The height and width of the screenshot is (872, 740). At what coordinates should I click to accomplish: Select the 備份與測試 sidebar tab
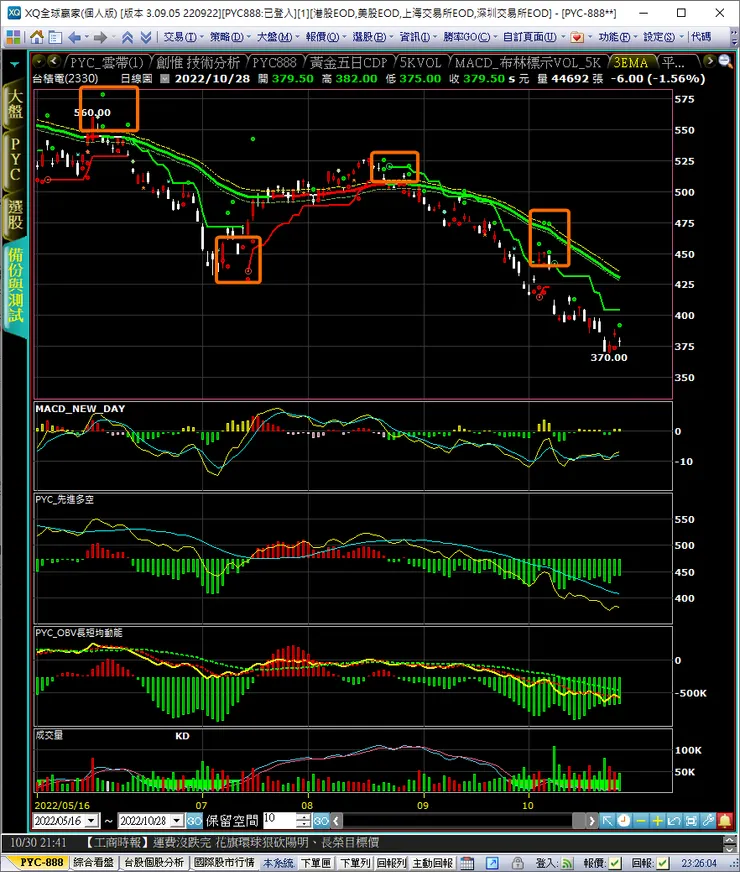[15, 286]
